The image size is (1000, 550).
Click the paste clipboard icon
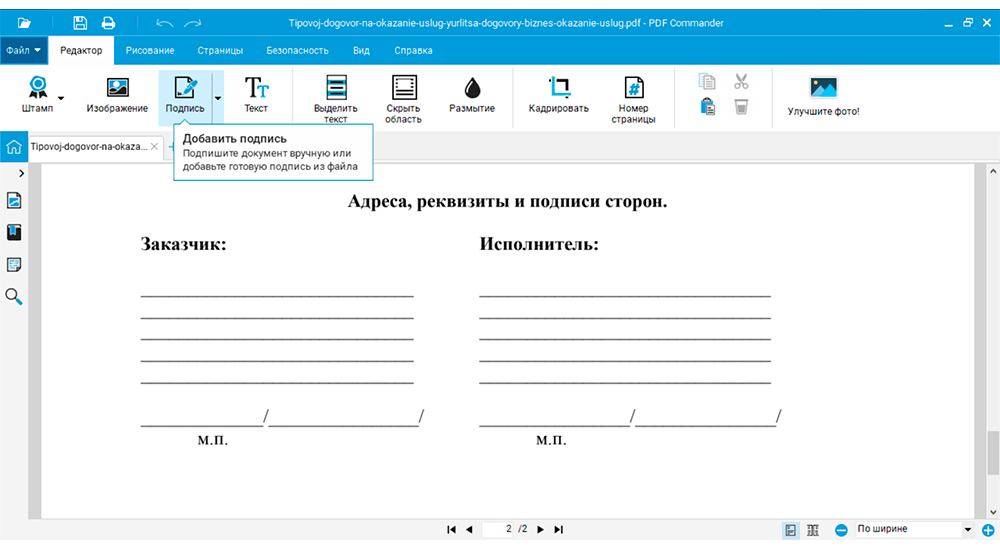pyautogui.click(x=707, y=107)
